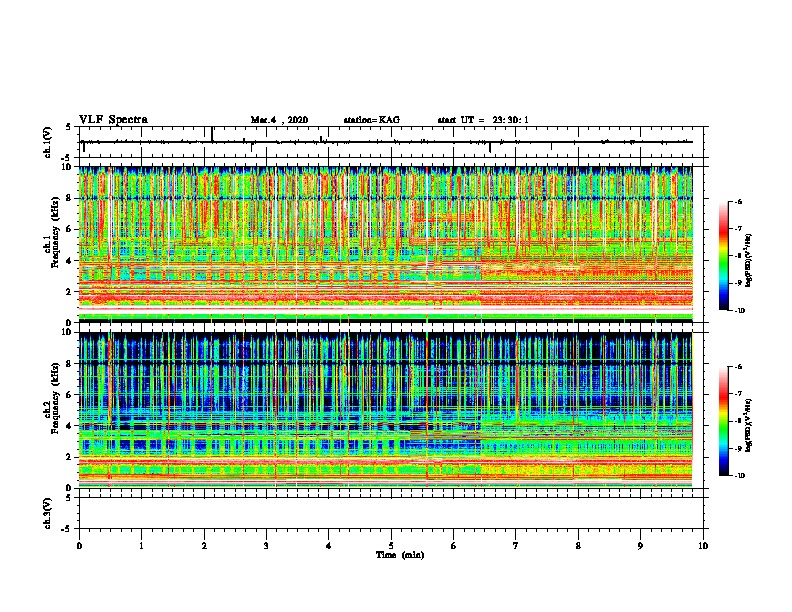Click the "6" kHz tick of ch.2 frequency axis

click(x=70, y=395)
